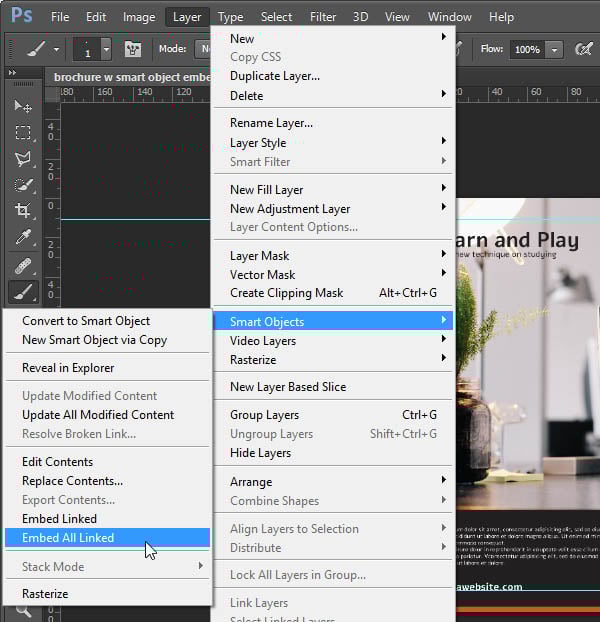Open the Type menu
The image size is (600, 622).
tap(230, 17)
